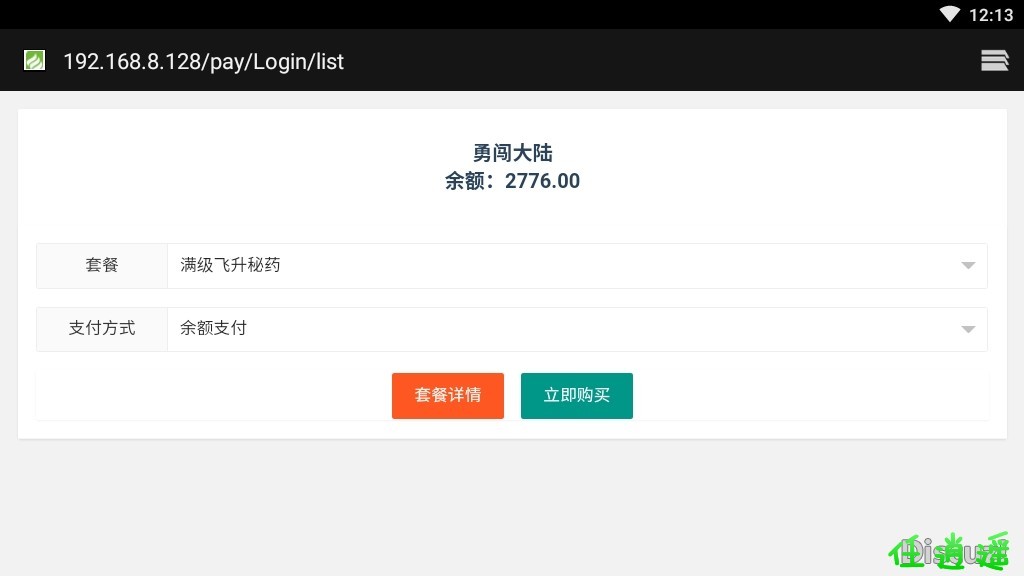Open the browser hamburger menu icon

point(995,61)
